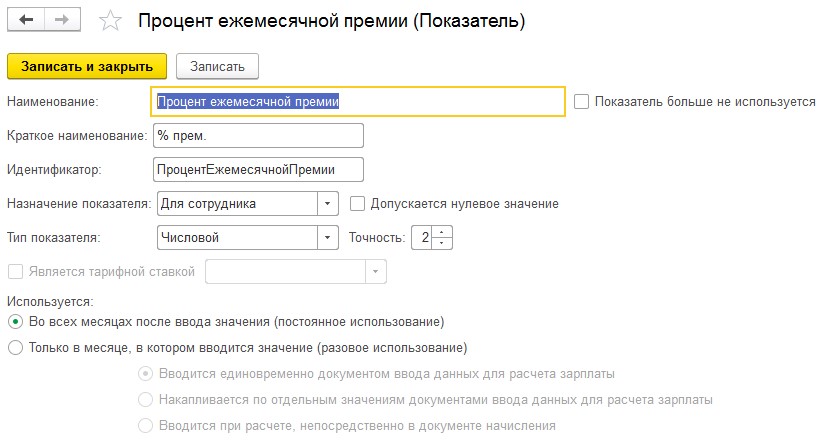Add form to favorites with star
The width and height of the screenshot is (823, 442).
(110, 21)
